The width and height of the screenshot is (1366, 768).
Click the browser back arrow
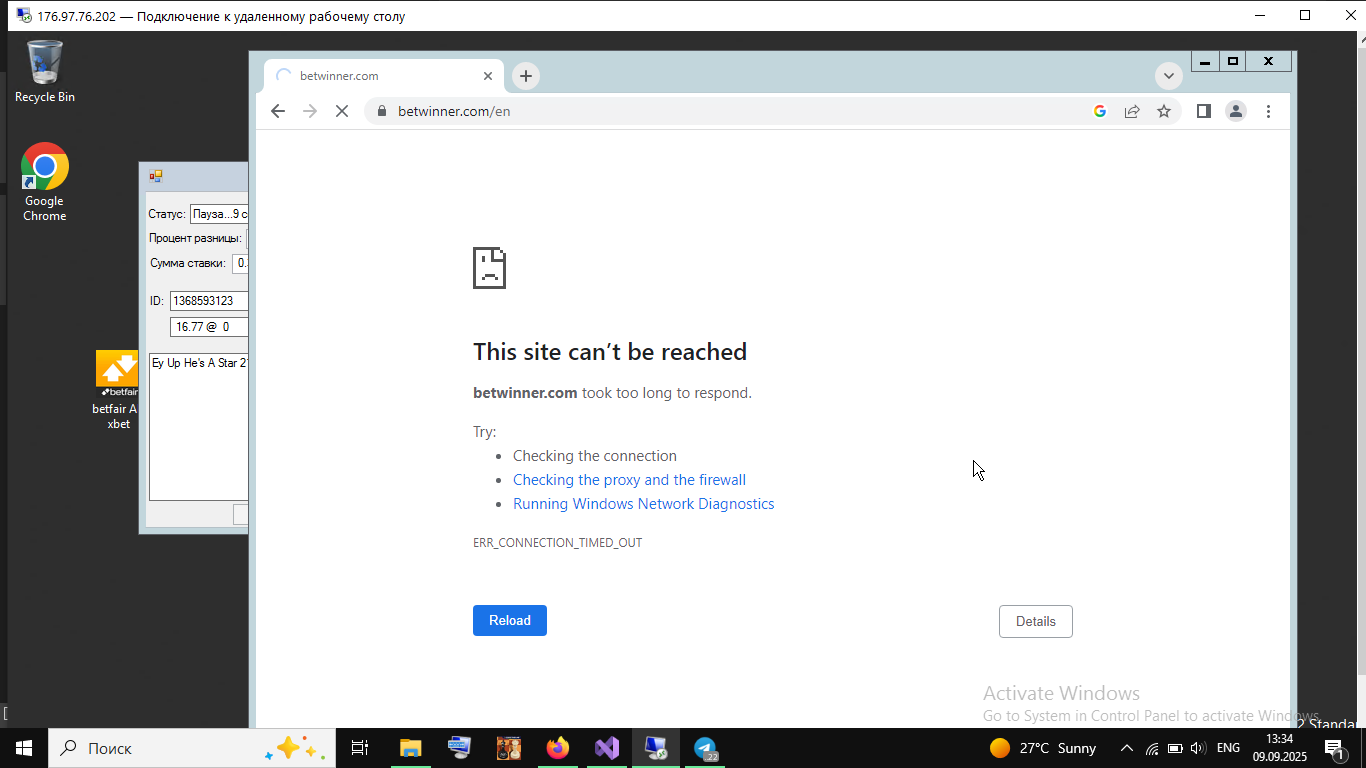(278, 111)
